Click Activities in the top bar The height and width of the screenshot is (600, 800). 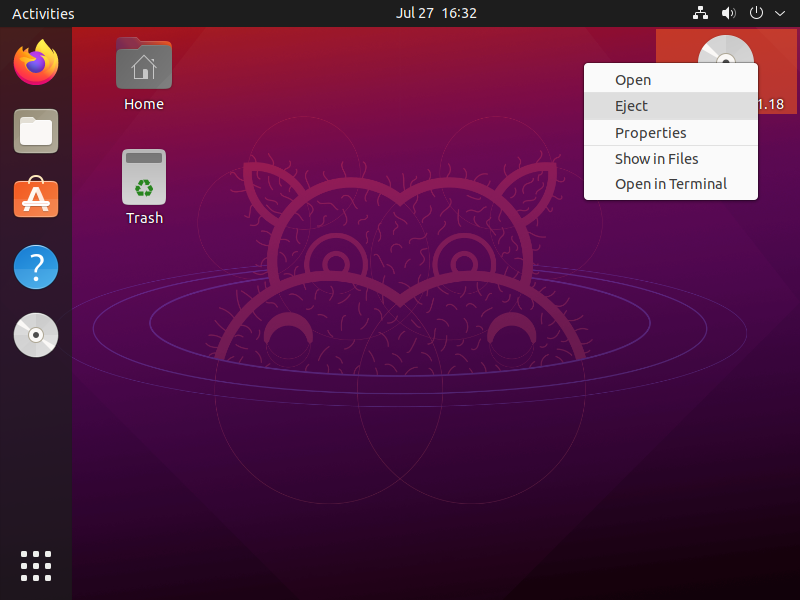43,14
